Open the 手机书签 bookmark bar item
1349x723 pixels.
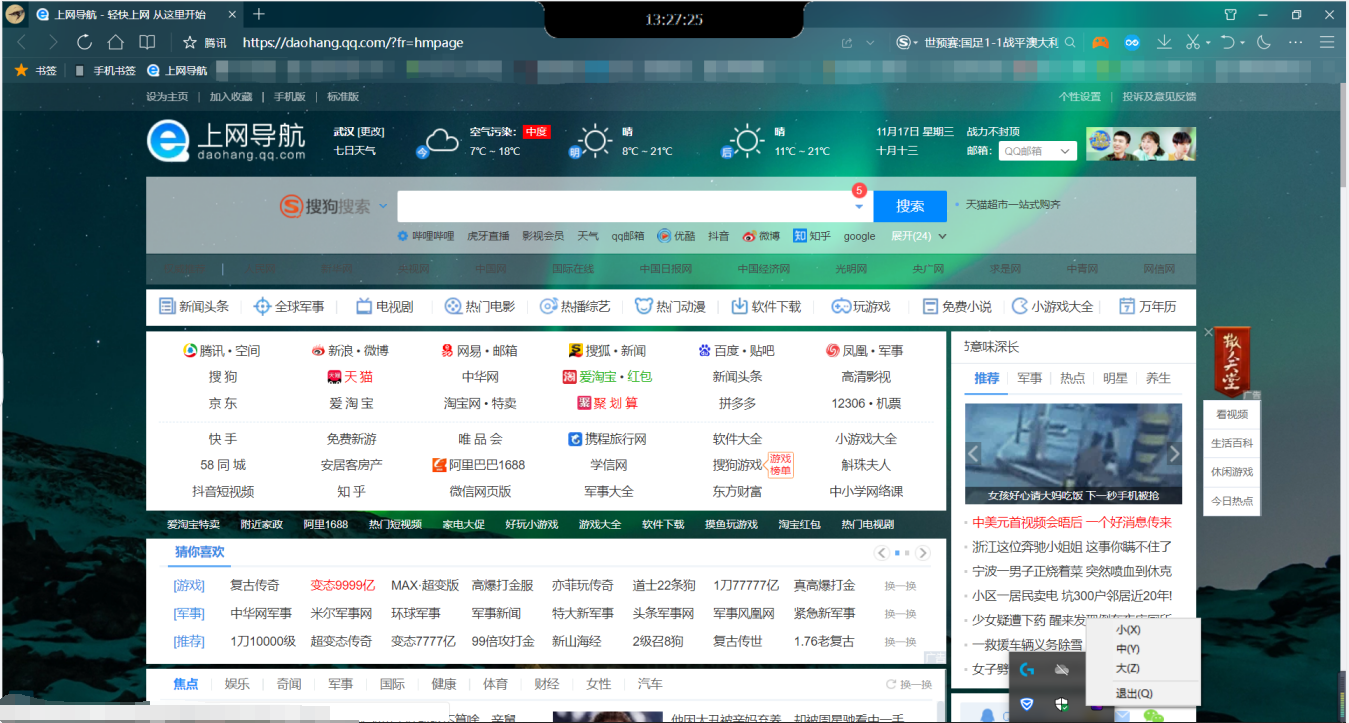[106, 71]
